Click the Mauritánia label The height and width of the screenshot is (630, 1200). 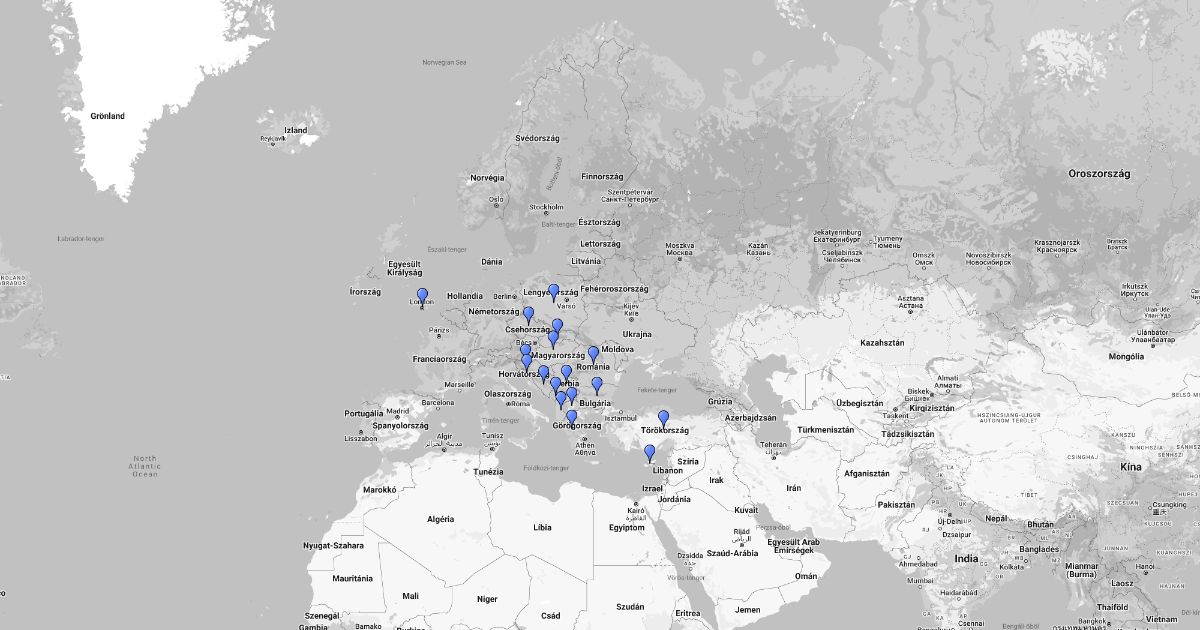pyautogui.click(x=352, y=578)
